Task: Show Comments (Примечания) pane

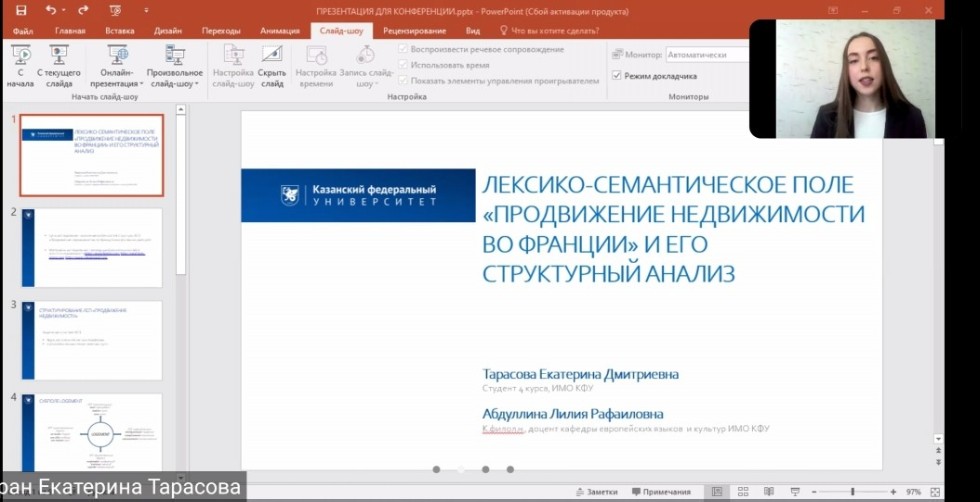Action: (x=659, y=492)
